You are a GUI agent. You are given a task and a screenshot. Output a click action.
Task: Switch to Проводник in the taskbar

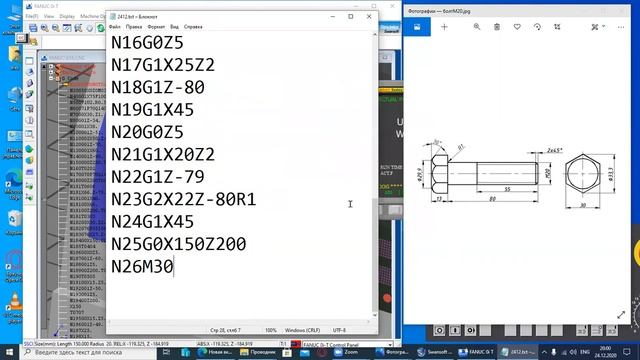258,352
